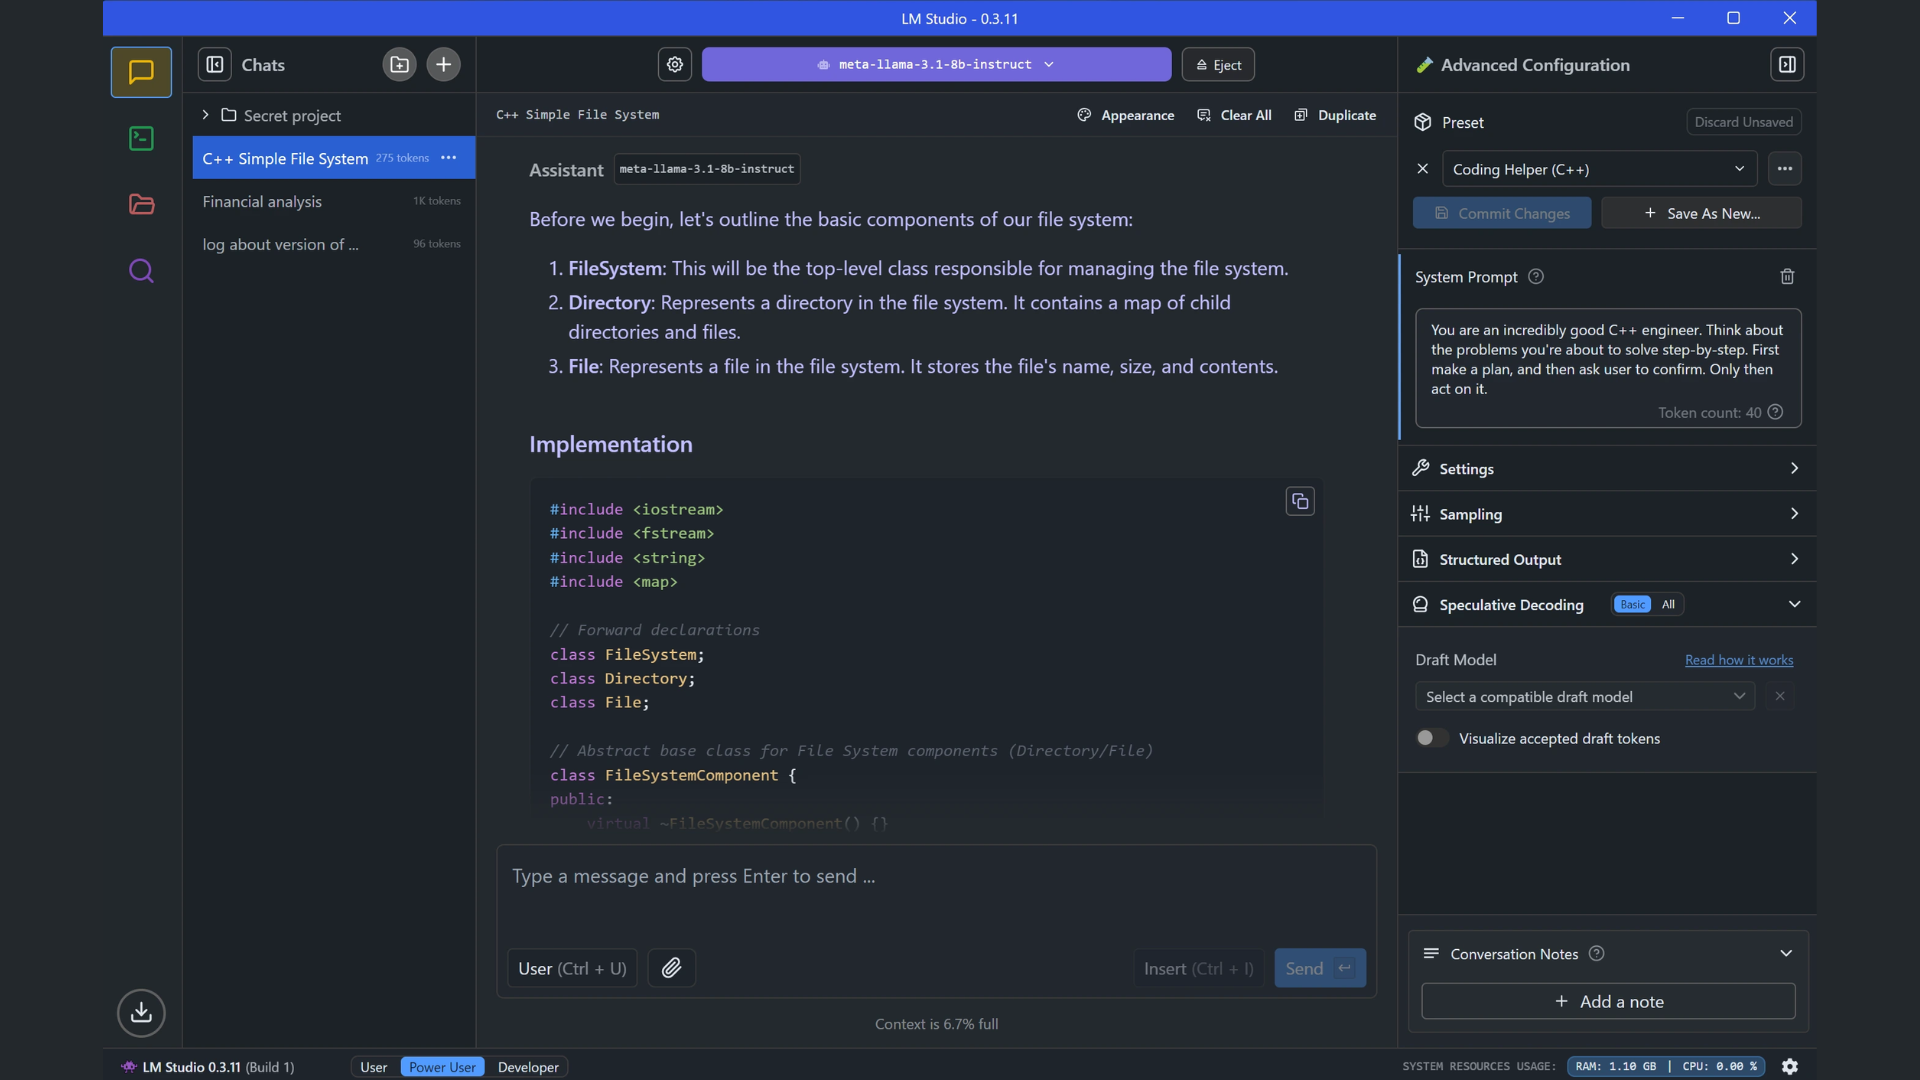The image size is (1920, 1080).
Task: Start a new chat with plus icon
Action: [x=443, y=65]
